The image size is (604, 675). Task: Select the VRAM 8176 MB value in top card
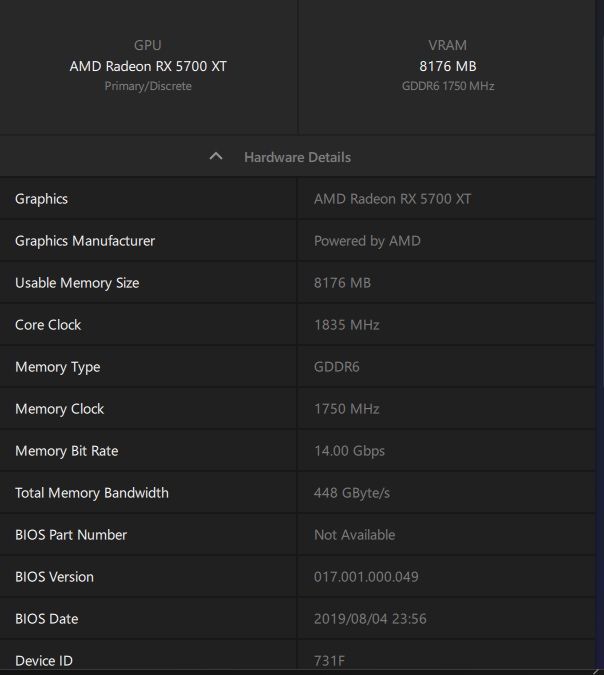[448, 66]
